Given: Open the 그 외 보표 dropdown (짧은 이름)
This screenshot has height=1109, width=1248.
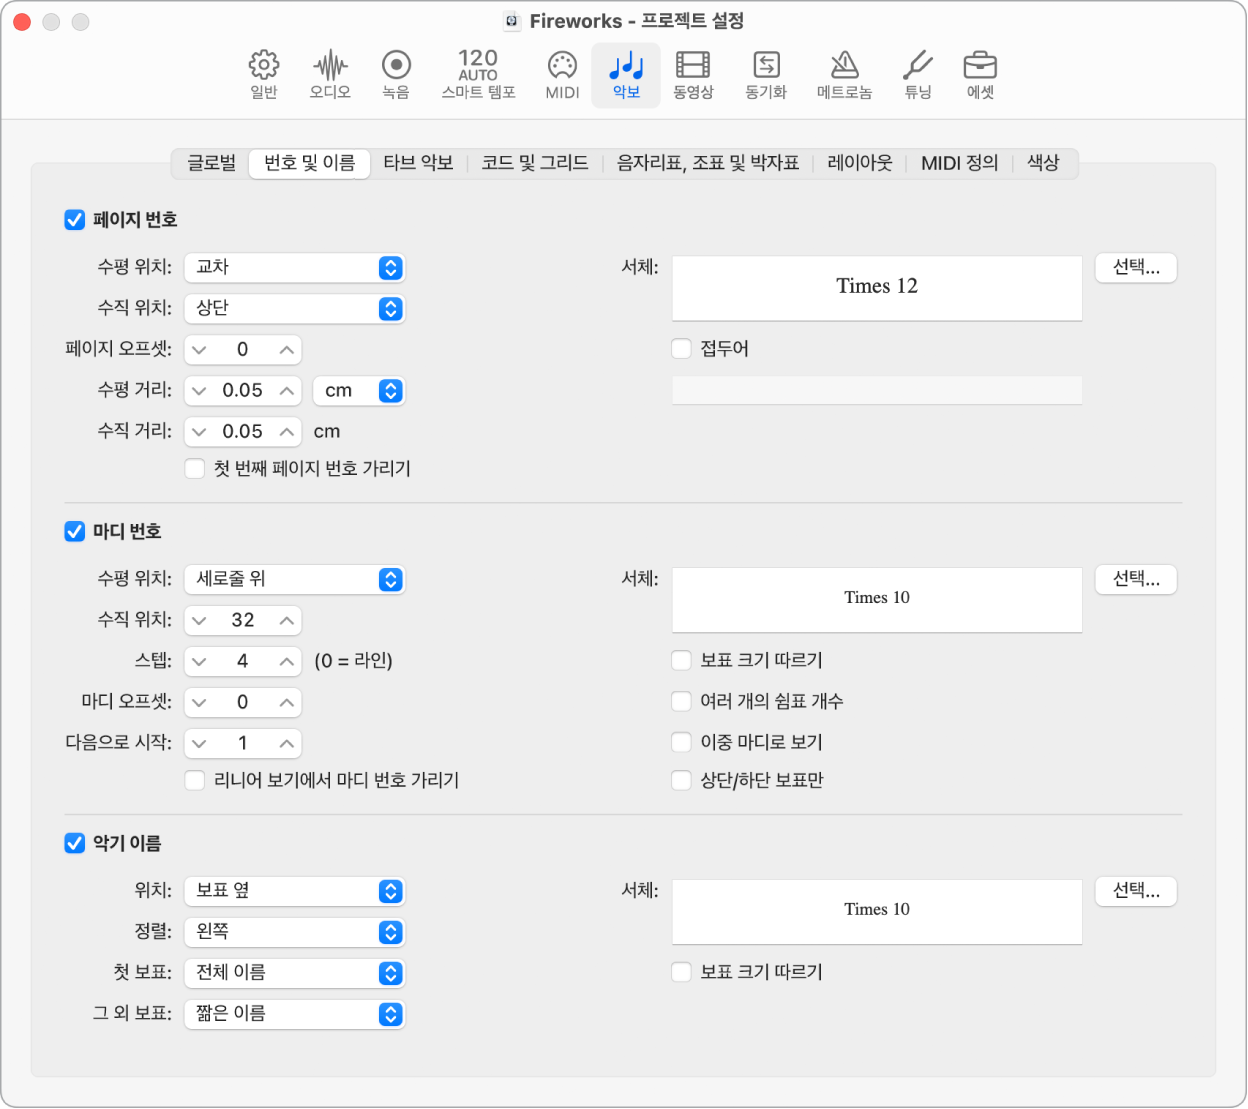Looking at the screenshot, I should [x=294, y=1015].
